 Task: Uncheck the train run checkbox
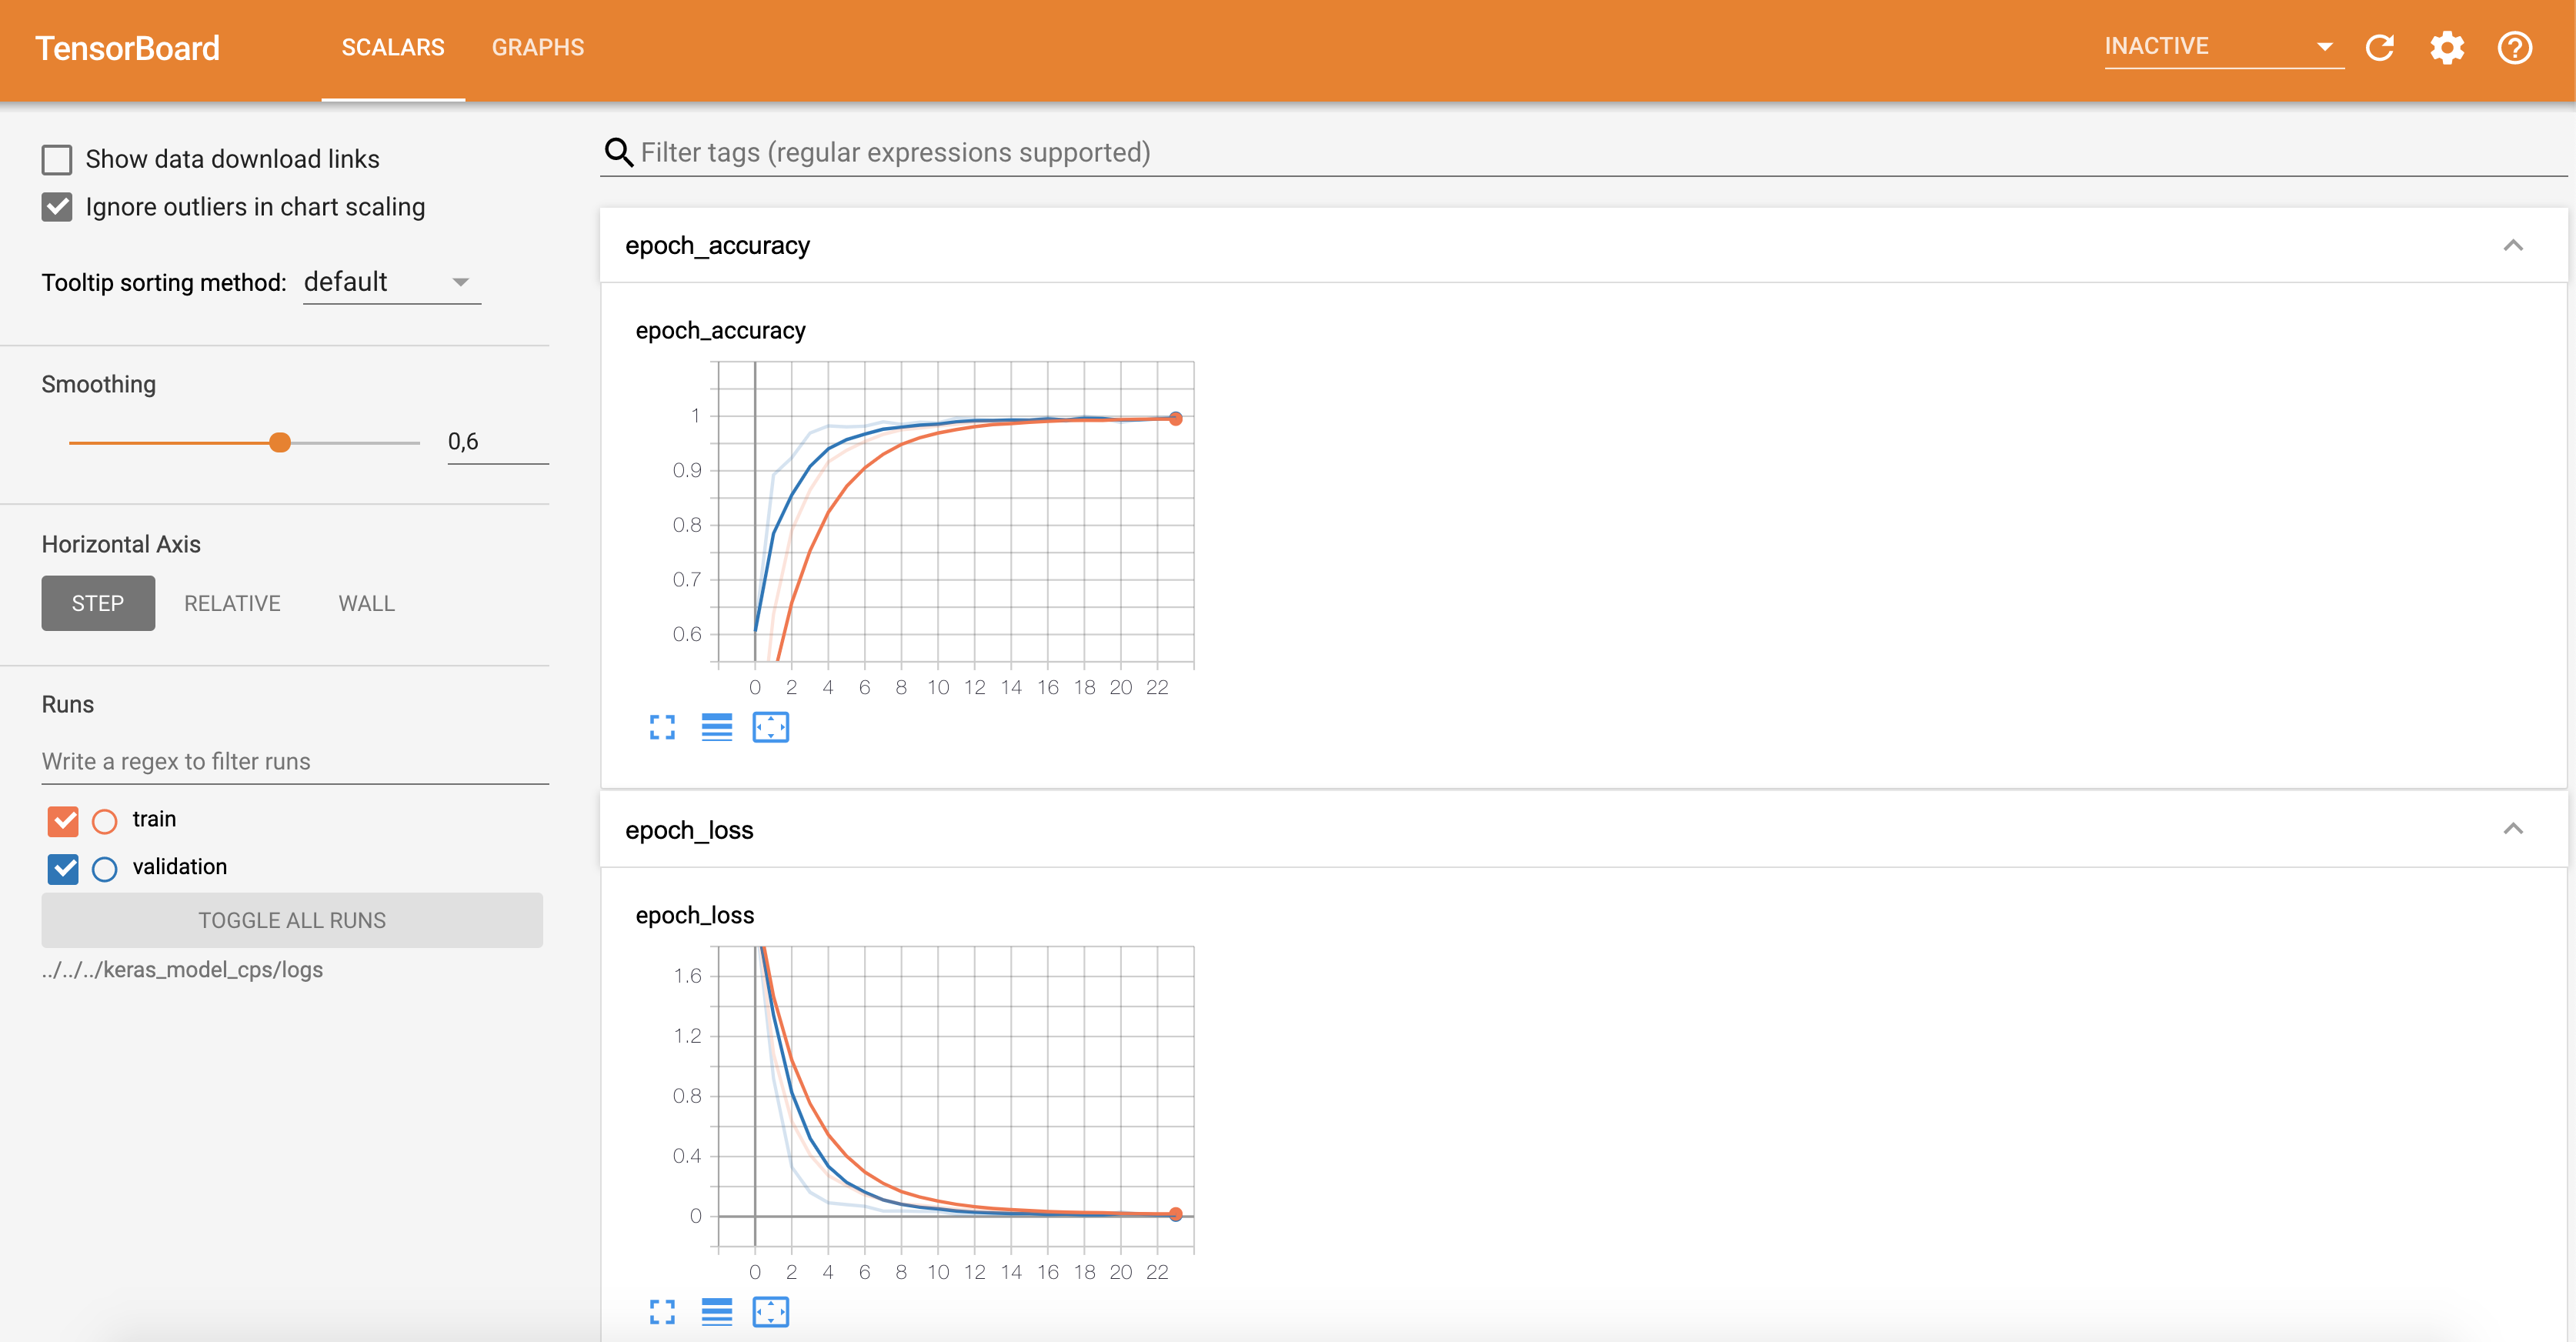(63, 821)
